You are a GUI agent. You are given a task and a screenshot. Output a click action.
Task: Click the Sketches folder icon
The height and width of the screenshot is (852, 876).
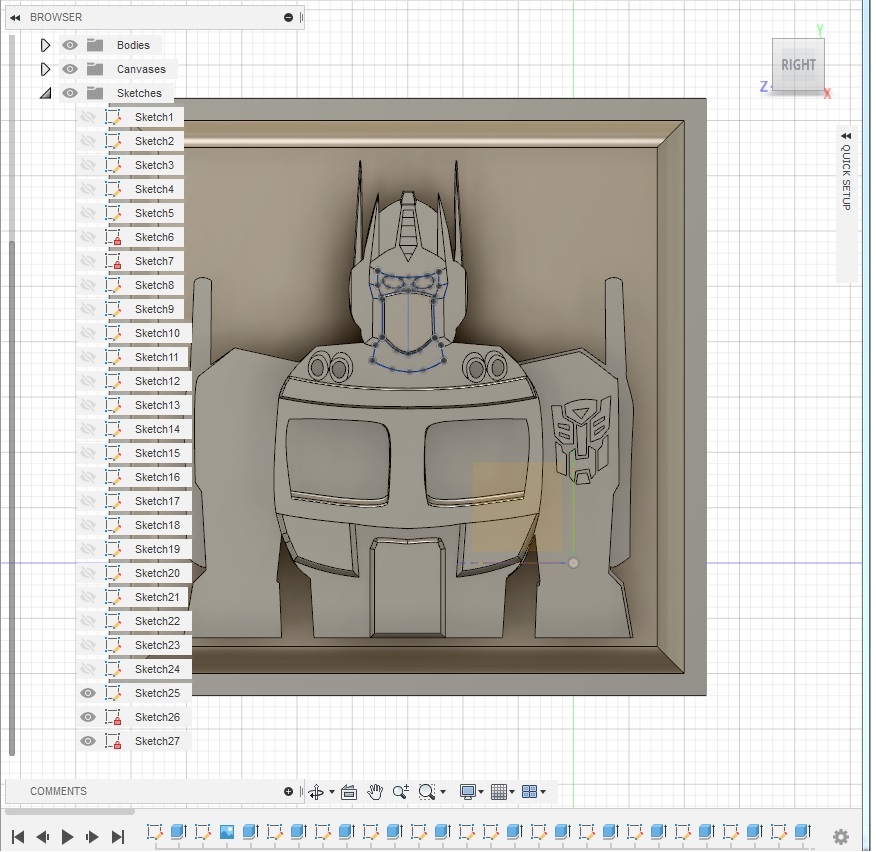95,93
